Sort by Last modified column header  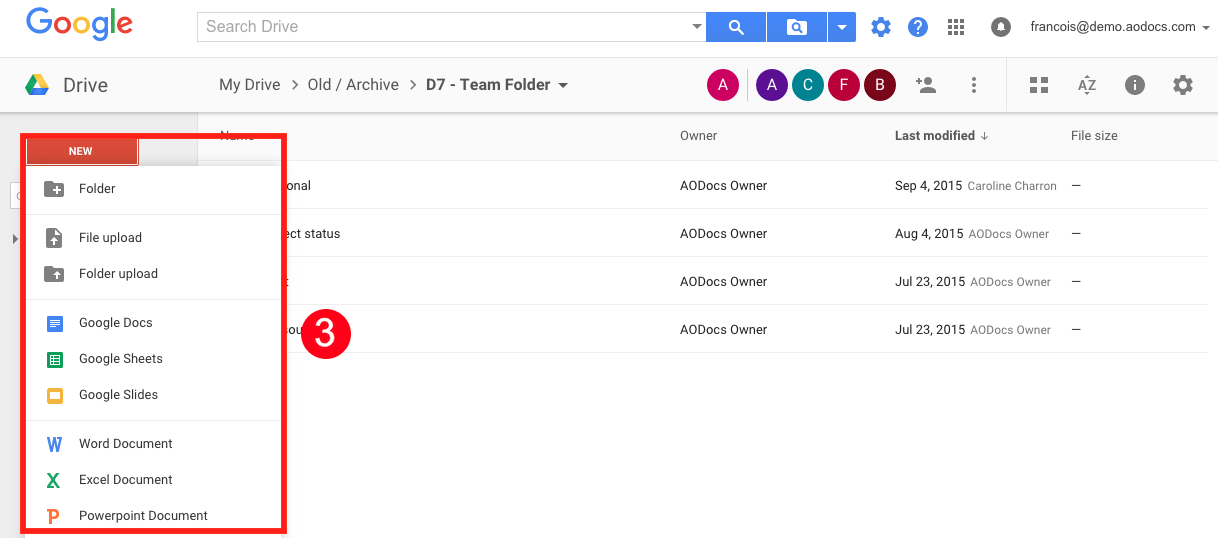tap(941, 136)
